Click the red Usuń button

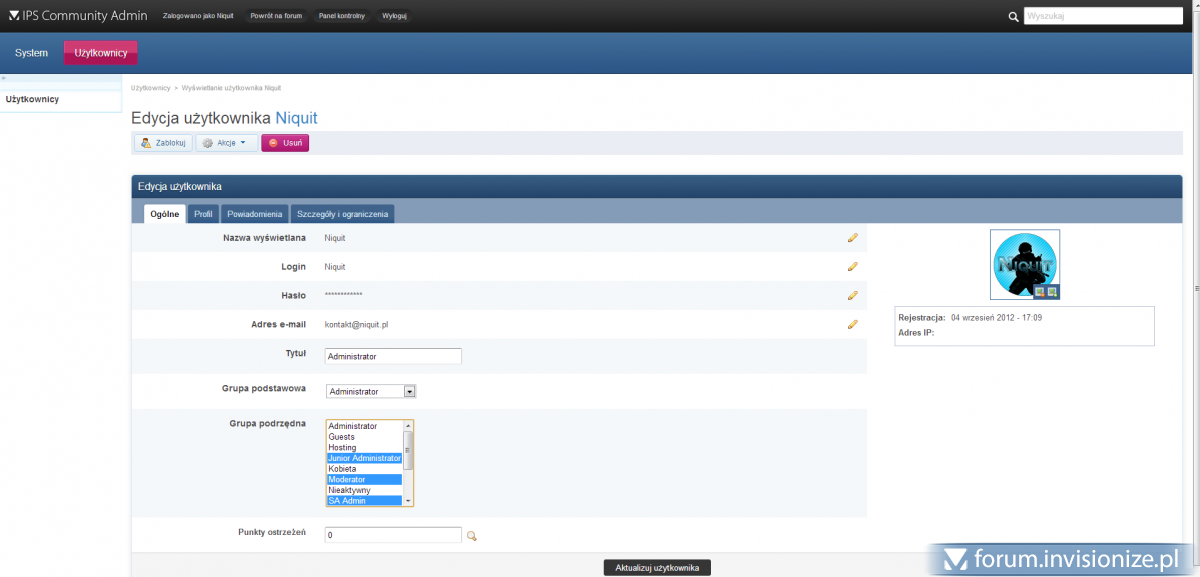tap(285, 143)
